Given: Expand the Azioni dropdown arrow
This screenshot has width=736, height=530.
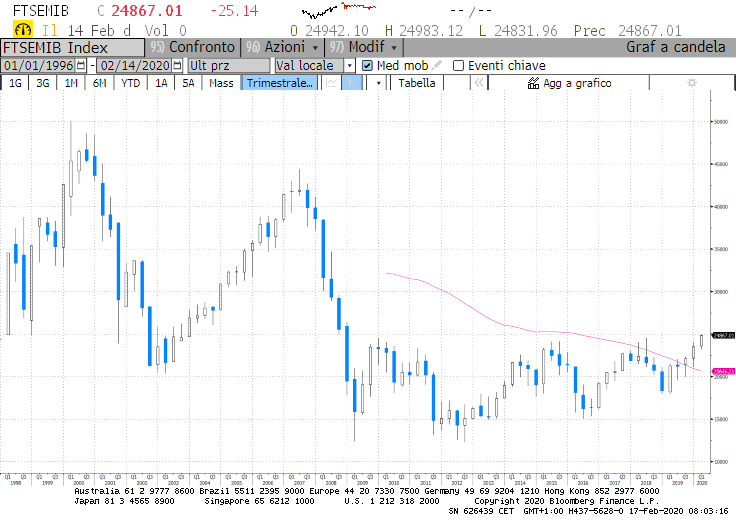Looking at the screenshot, I should [315, 47].
